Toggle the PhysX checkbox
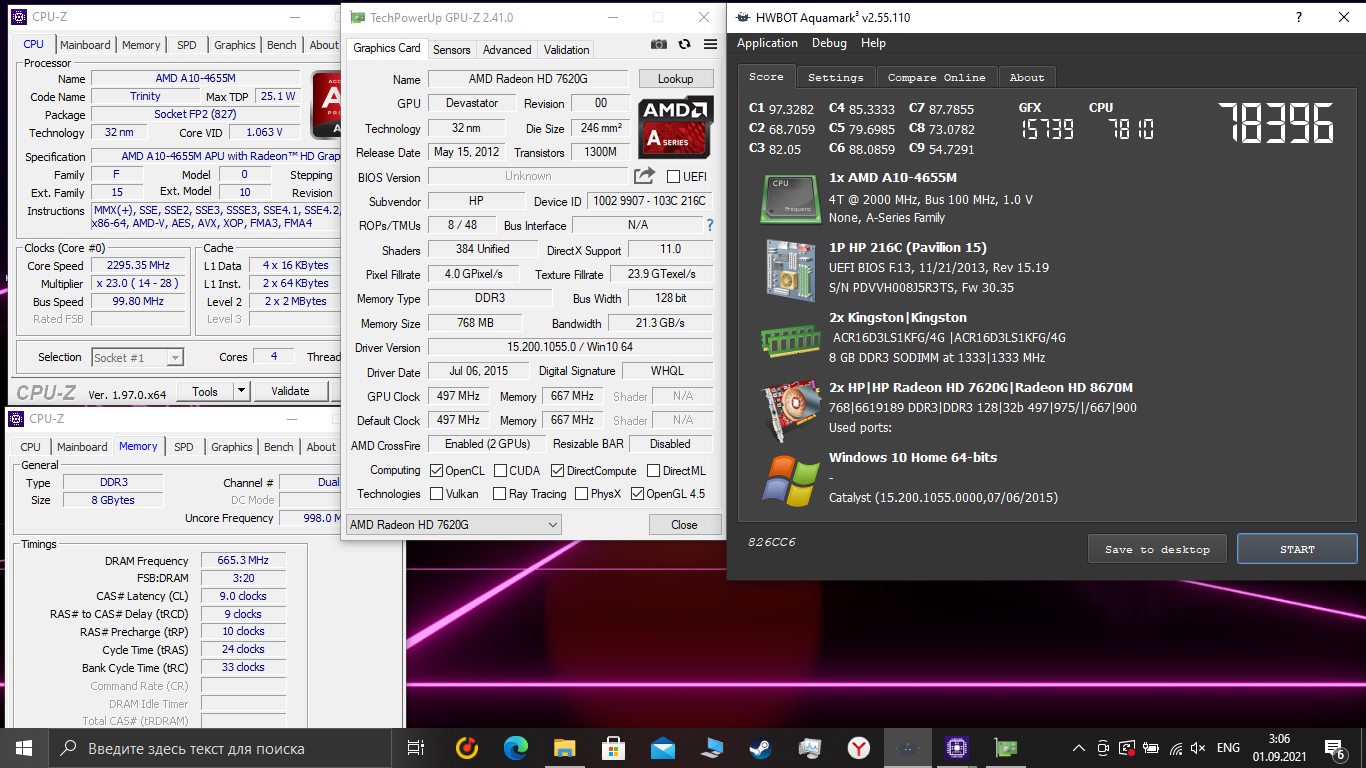 tap(580, 494)
